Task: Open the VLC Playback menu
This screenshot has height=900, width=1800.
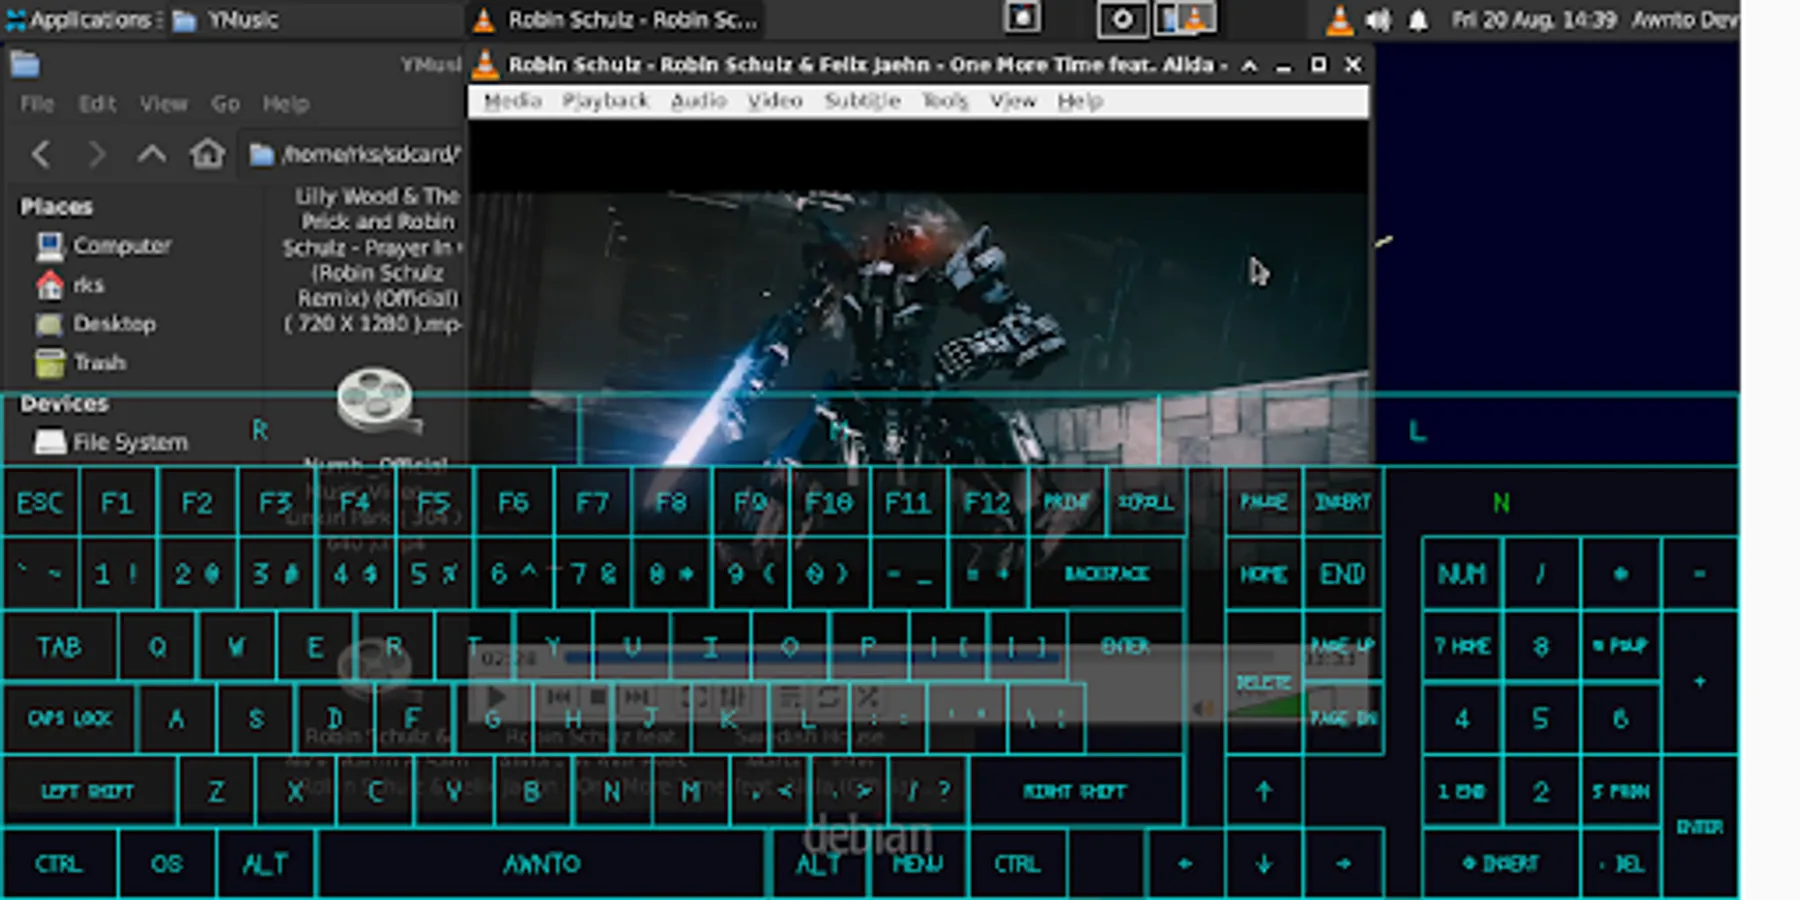Action: pos(605,101)
